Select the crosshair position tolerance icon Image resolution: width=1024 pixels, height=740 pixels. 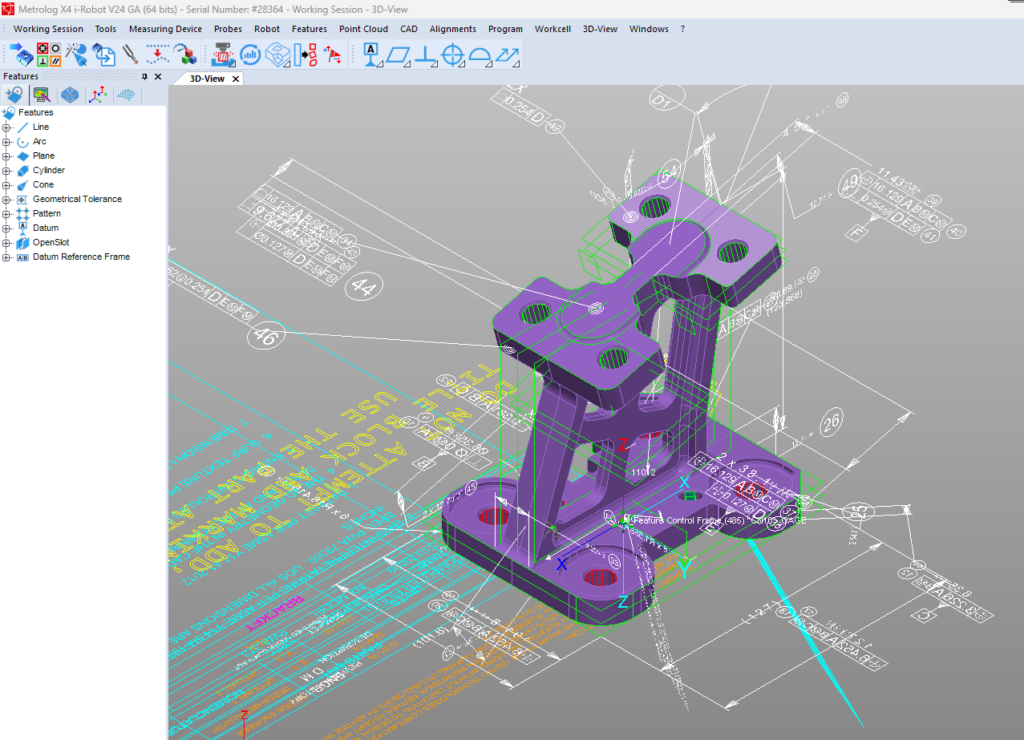453,55
